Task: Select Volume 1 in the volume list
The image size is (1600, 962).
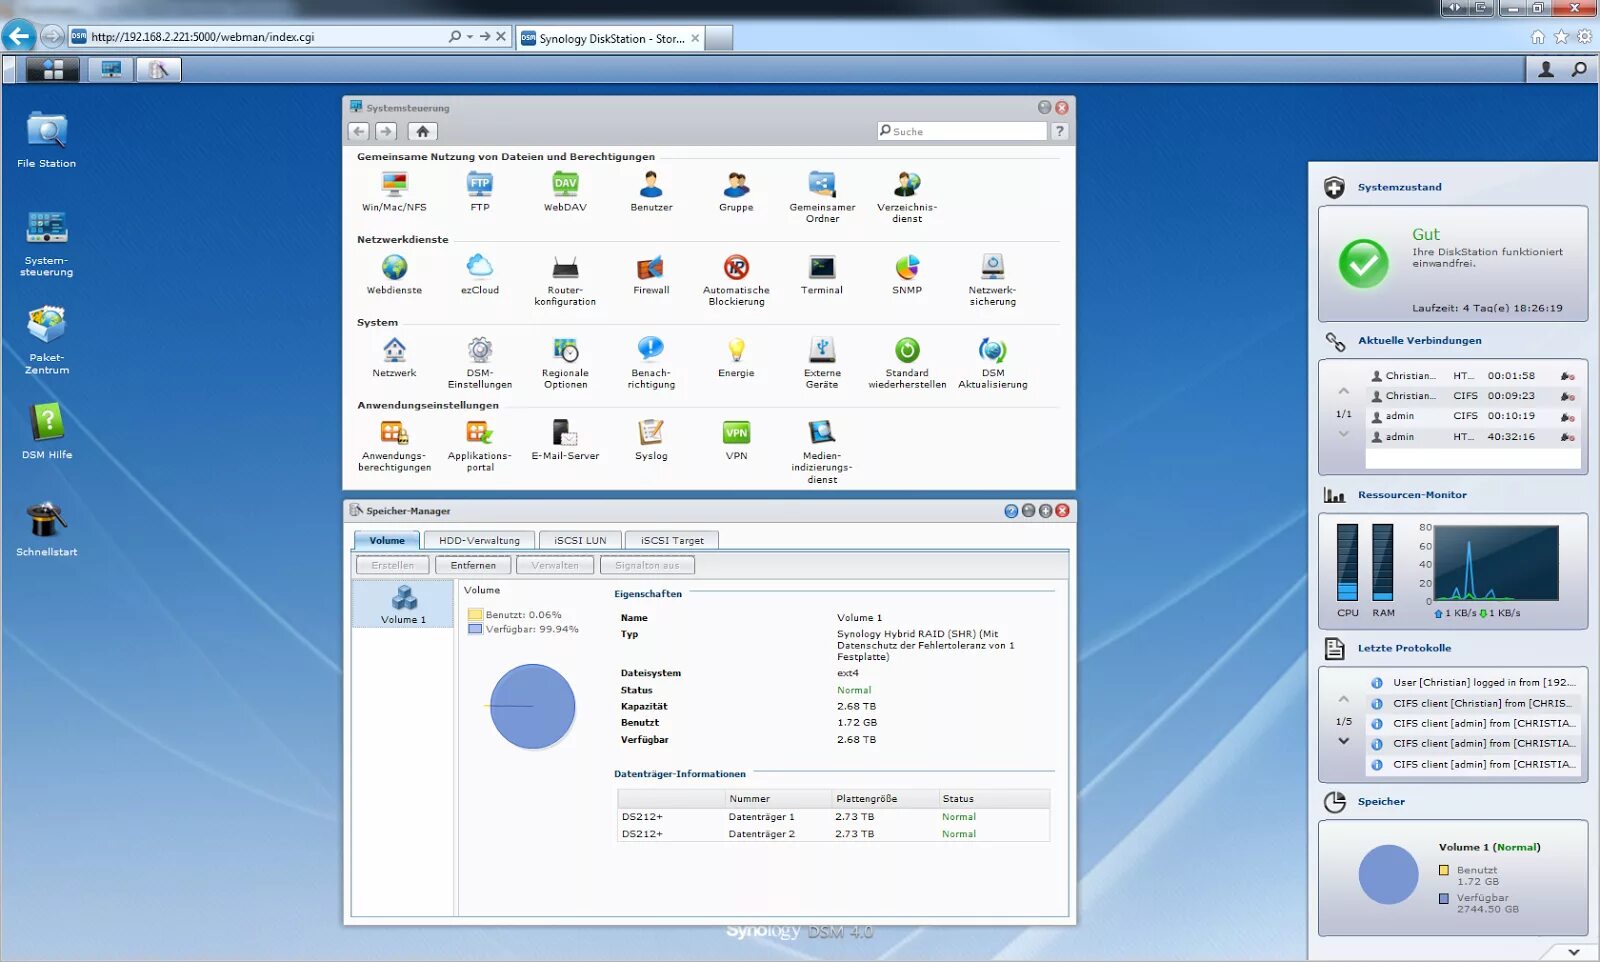Action: pos(403,604)
